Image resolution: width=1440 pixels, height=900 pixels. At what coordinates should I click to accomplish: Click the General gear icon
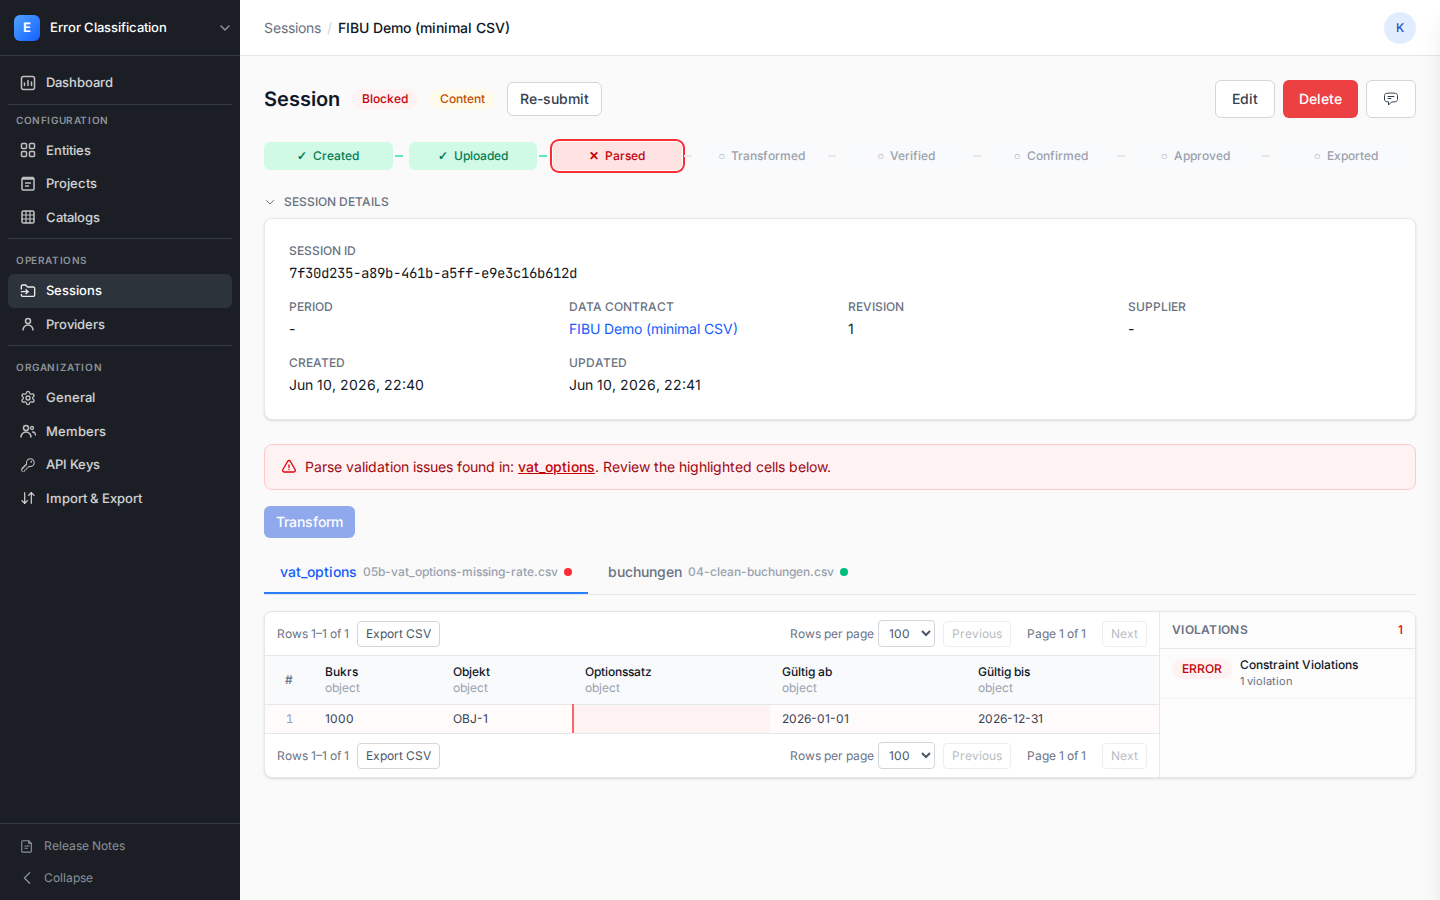[28, 398]
